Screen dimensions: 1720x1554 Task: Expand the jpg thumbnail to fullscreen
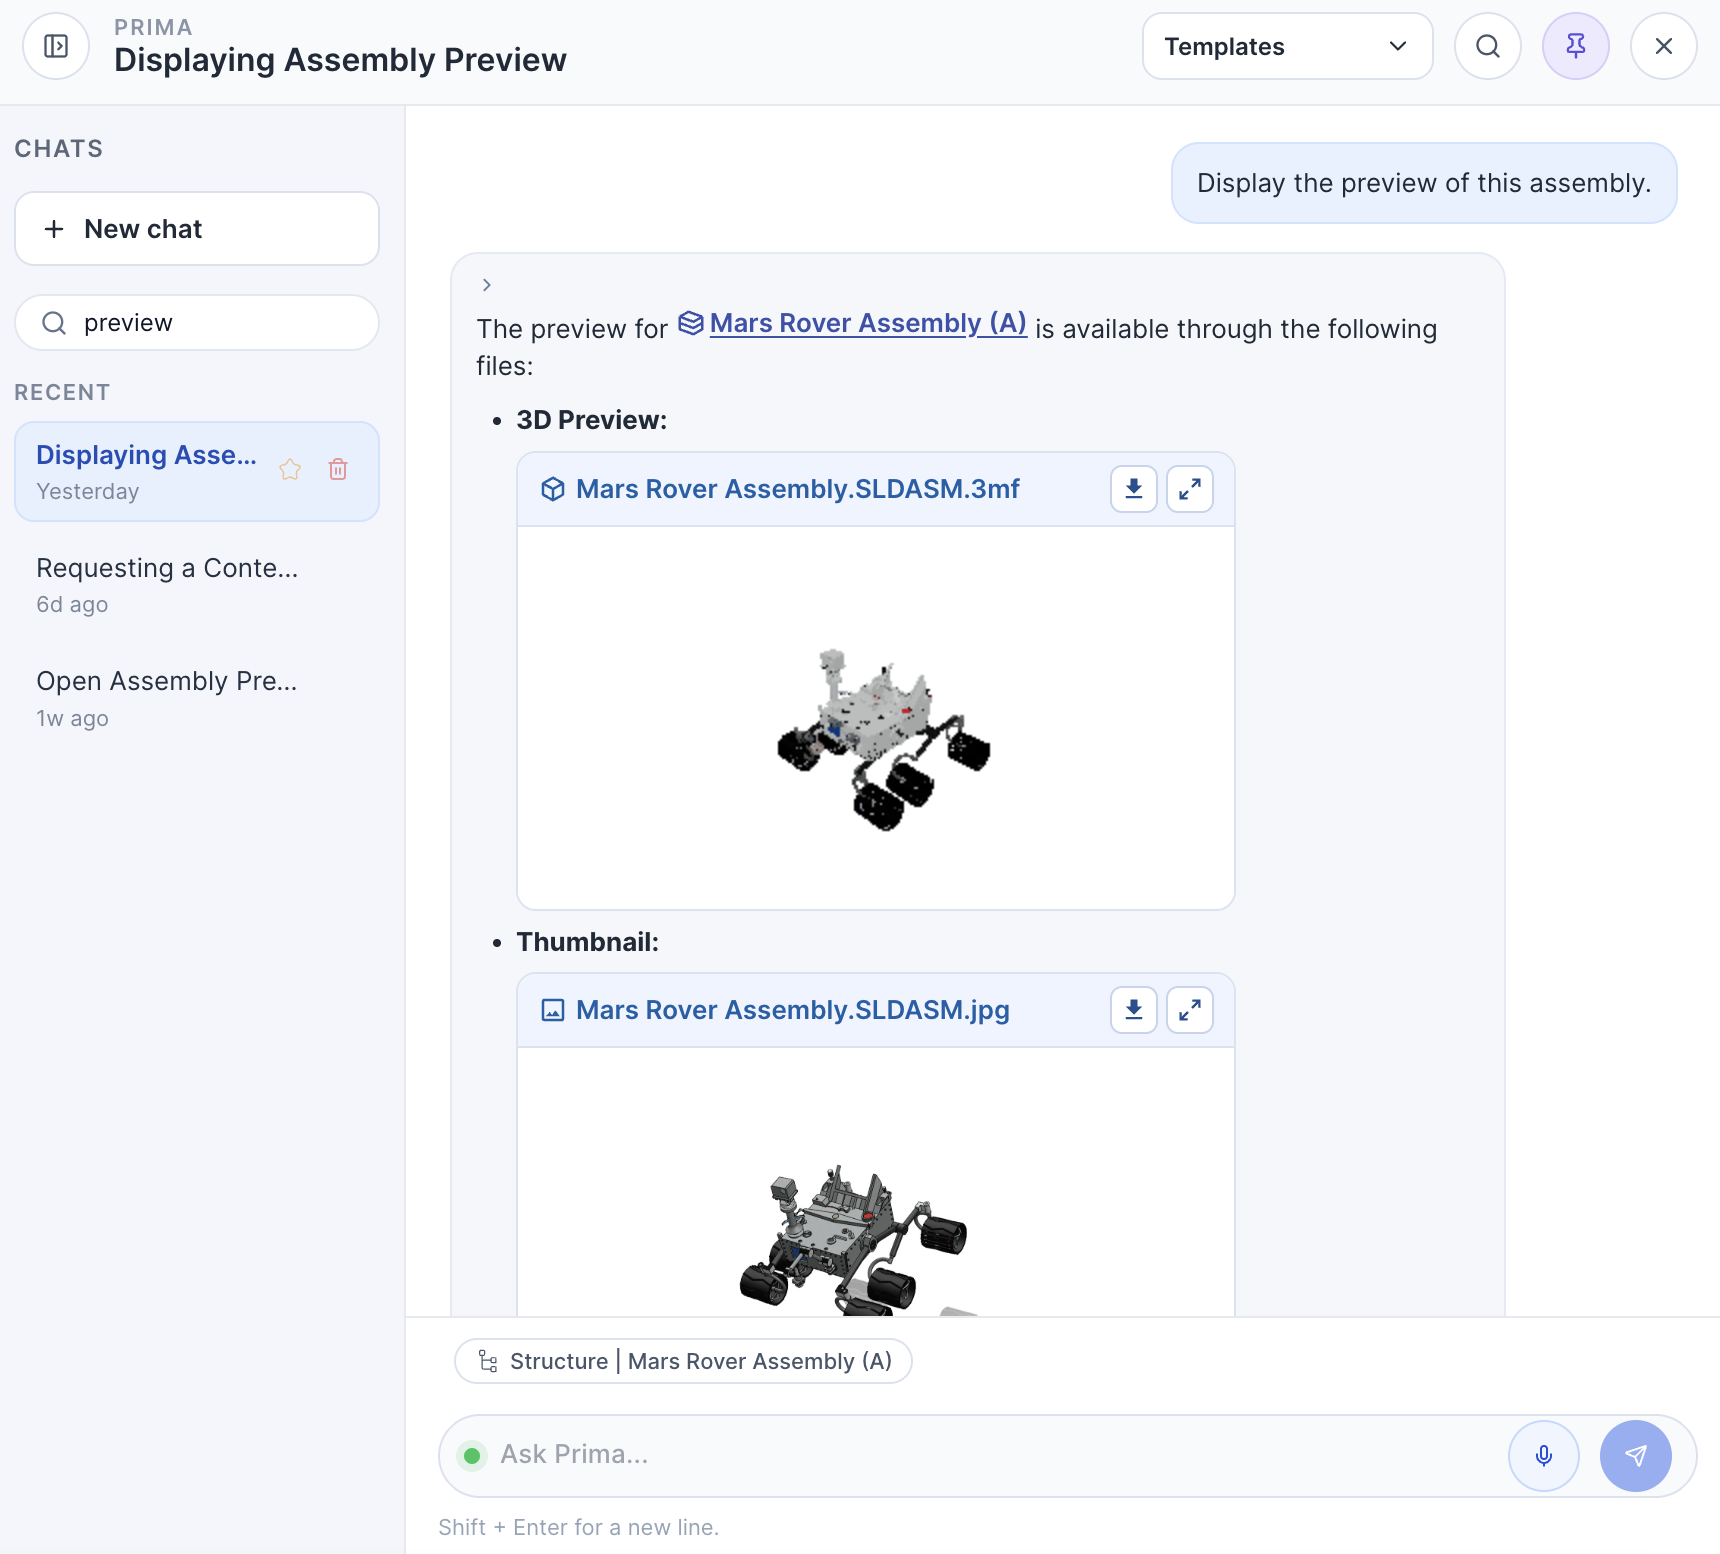[1189, 1010]
